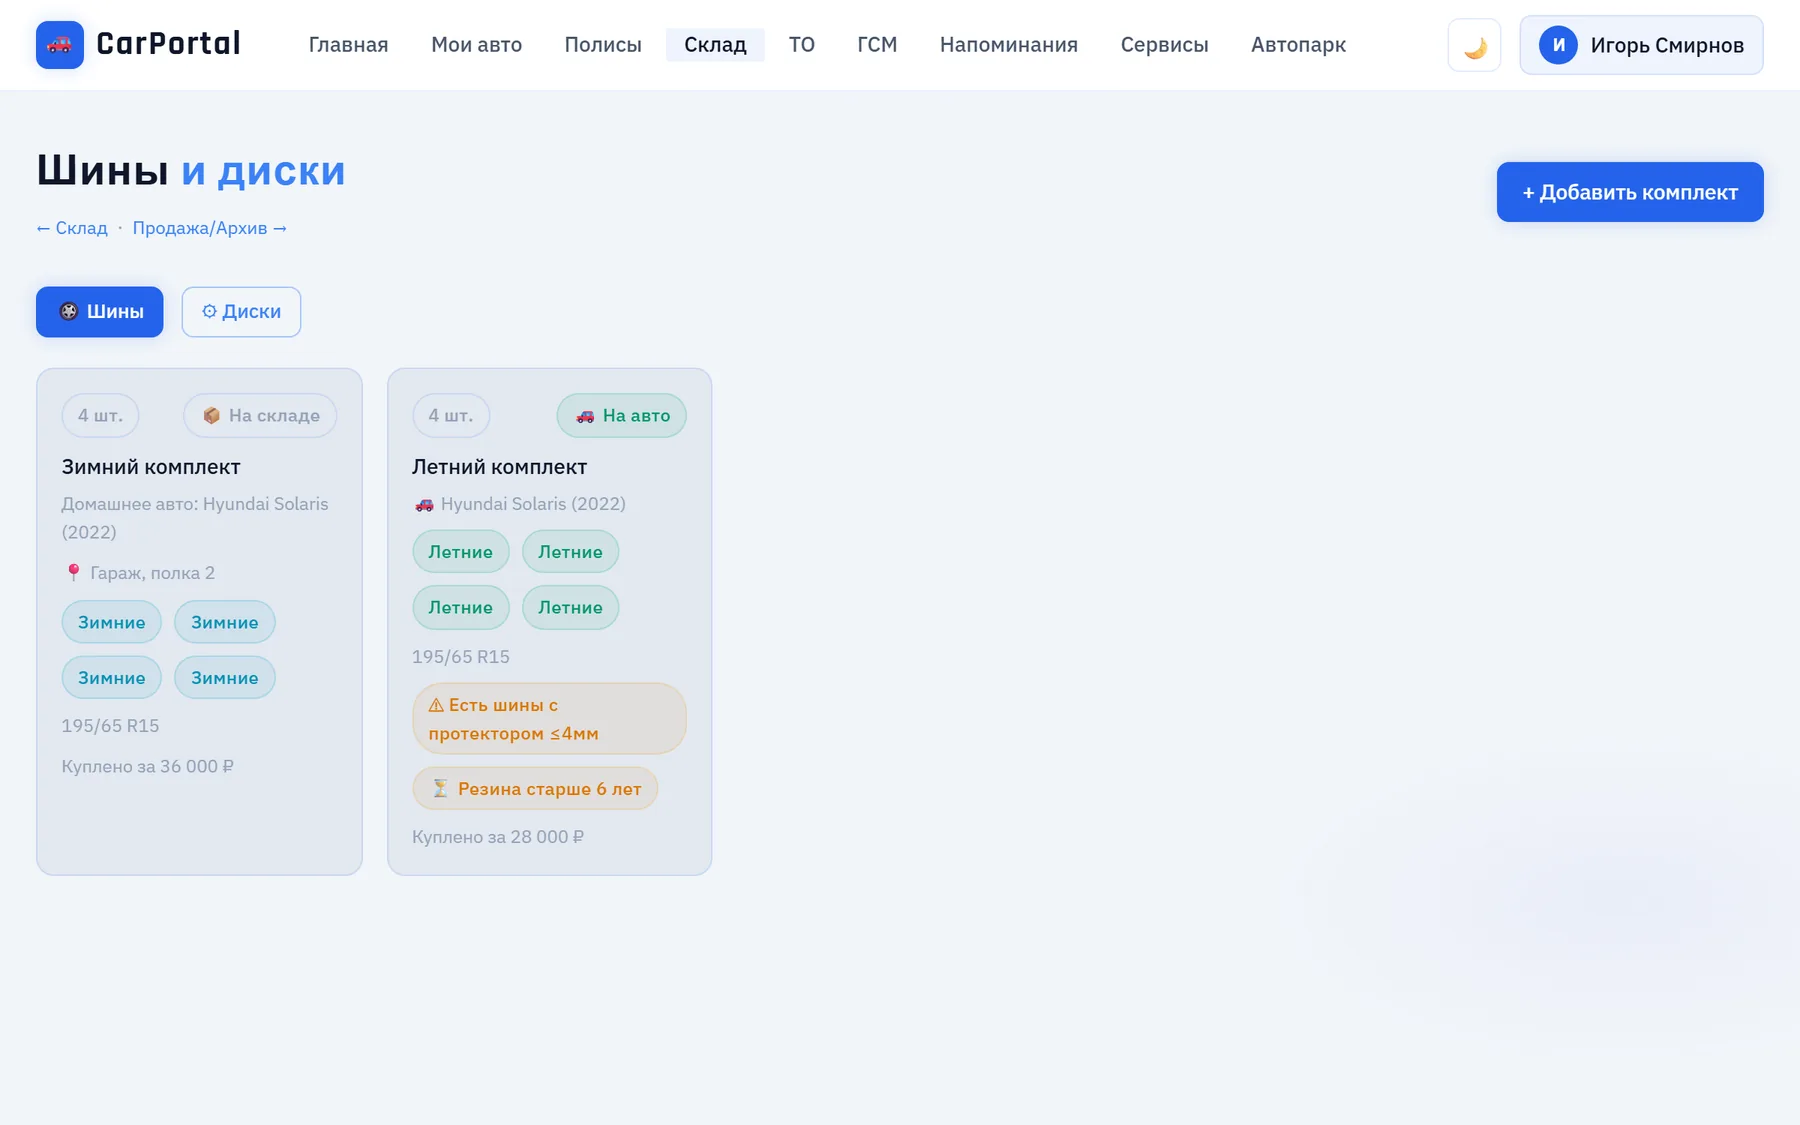Click Куплено за 28 000 ₽ text
Image resolution: width=1800 pixels, height=1125 pixels.
pyautogui.click(x=498, y=837)
